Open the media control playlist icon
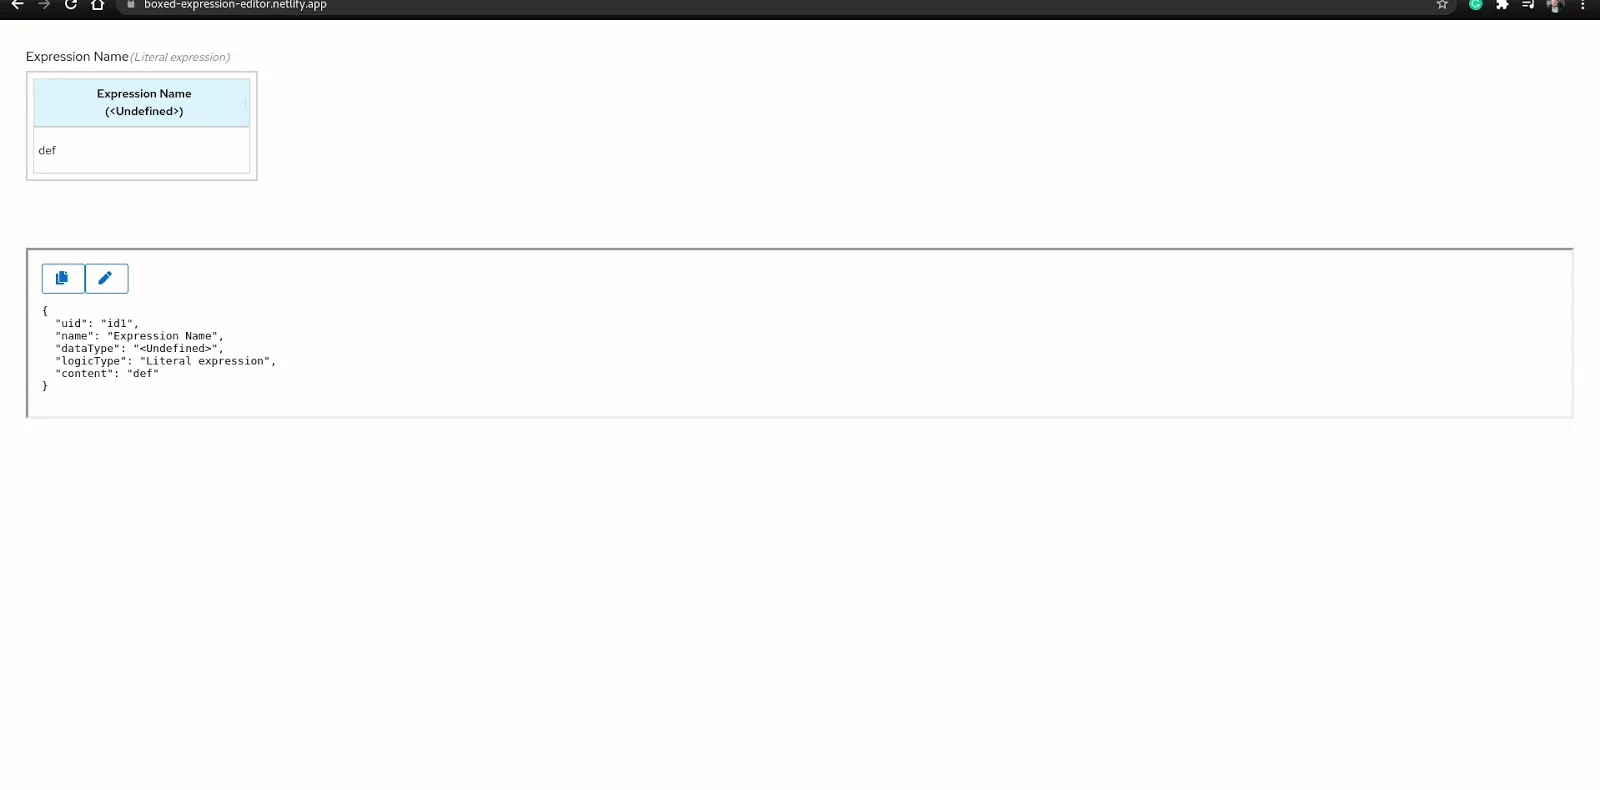 (1528, 5)
